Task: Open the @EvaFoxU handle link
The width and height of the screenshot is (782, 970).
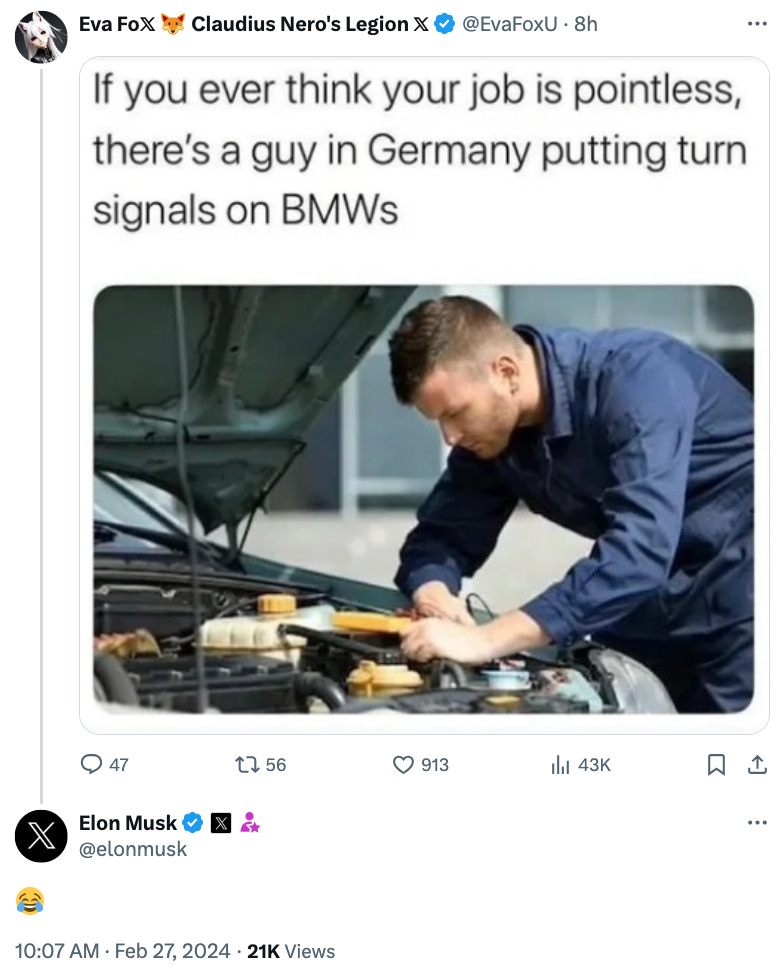Action: (x=510, y=24)
